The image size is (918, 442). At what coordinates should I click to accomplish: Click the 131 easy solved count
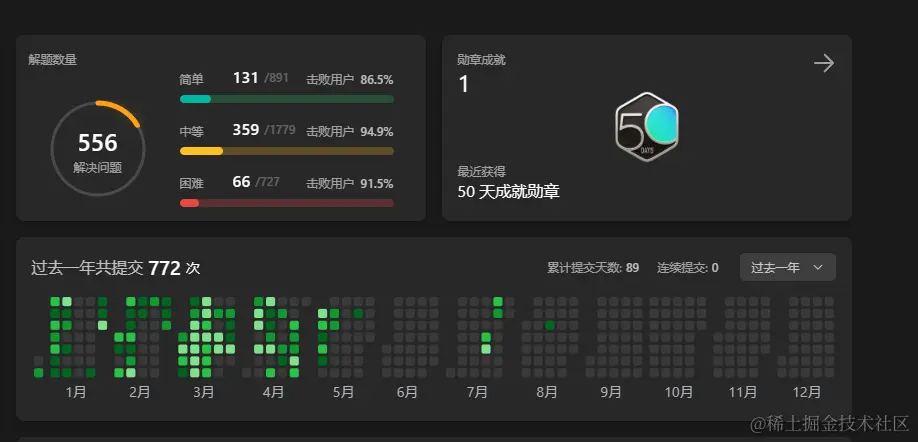245,78
